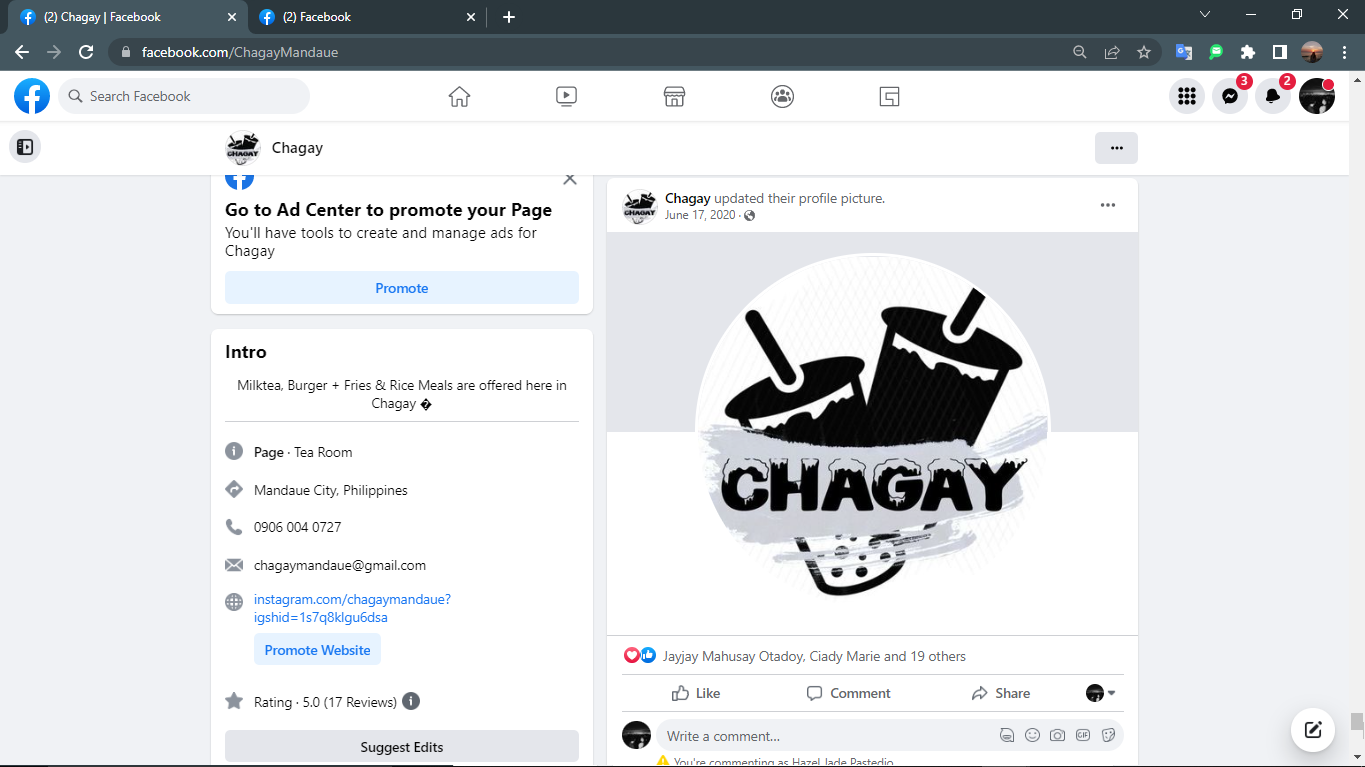The width and height of the screenshot is (1365, 767).
Task: Click the email chagaymandaue@gmail.com
Action: (340, 565)
